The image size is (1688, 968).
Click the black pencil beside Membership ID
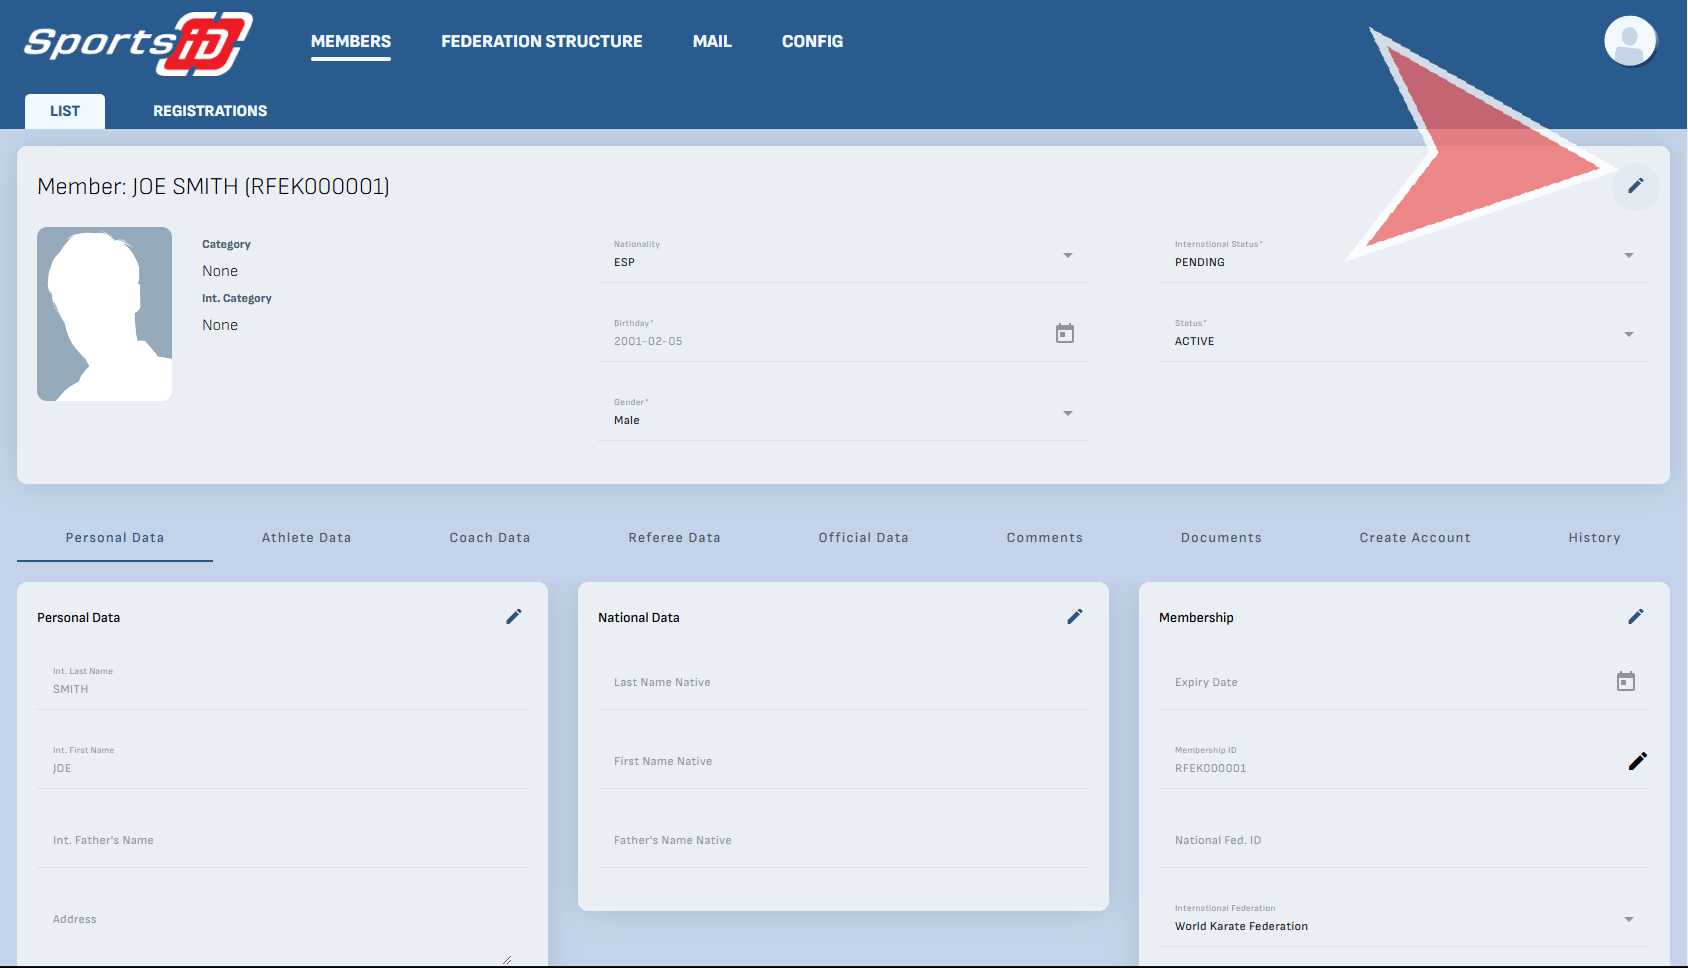(1637, 761)
